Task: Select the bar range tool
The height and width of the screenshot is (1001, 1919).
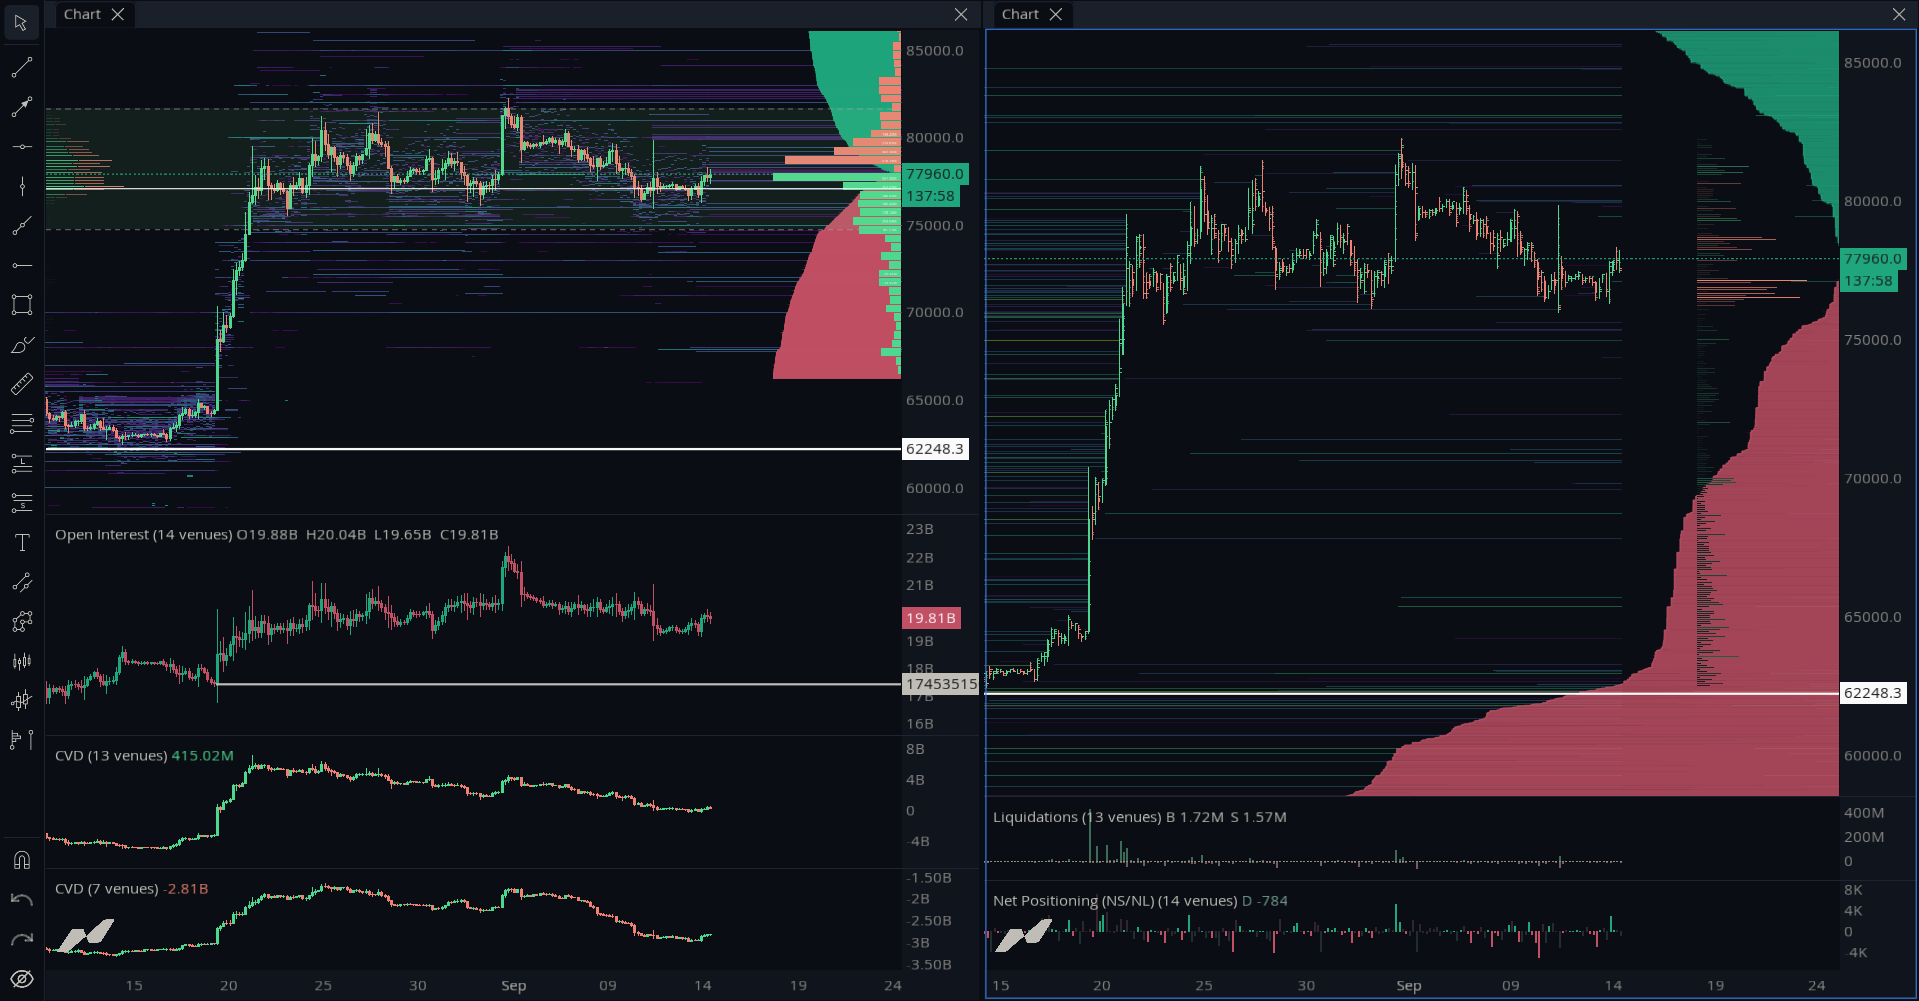Action: [x=21, y=661]
